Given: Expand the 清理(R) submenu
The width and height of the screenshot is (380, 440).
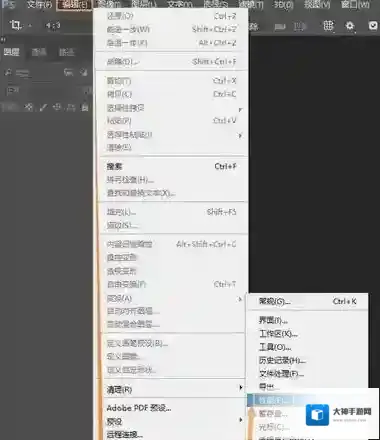Looking at the screenshot, I should [x=172, y=389].
